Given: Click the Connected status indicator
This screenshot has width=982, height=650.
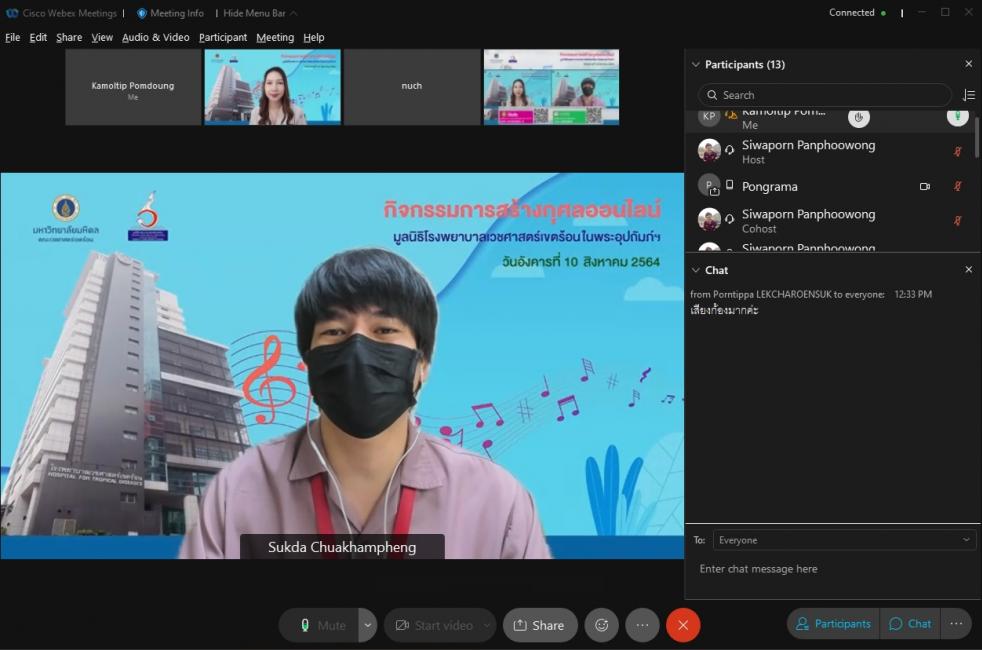Looking at the screenshot, I should coord(857,13).
